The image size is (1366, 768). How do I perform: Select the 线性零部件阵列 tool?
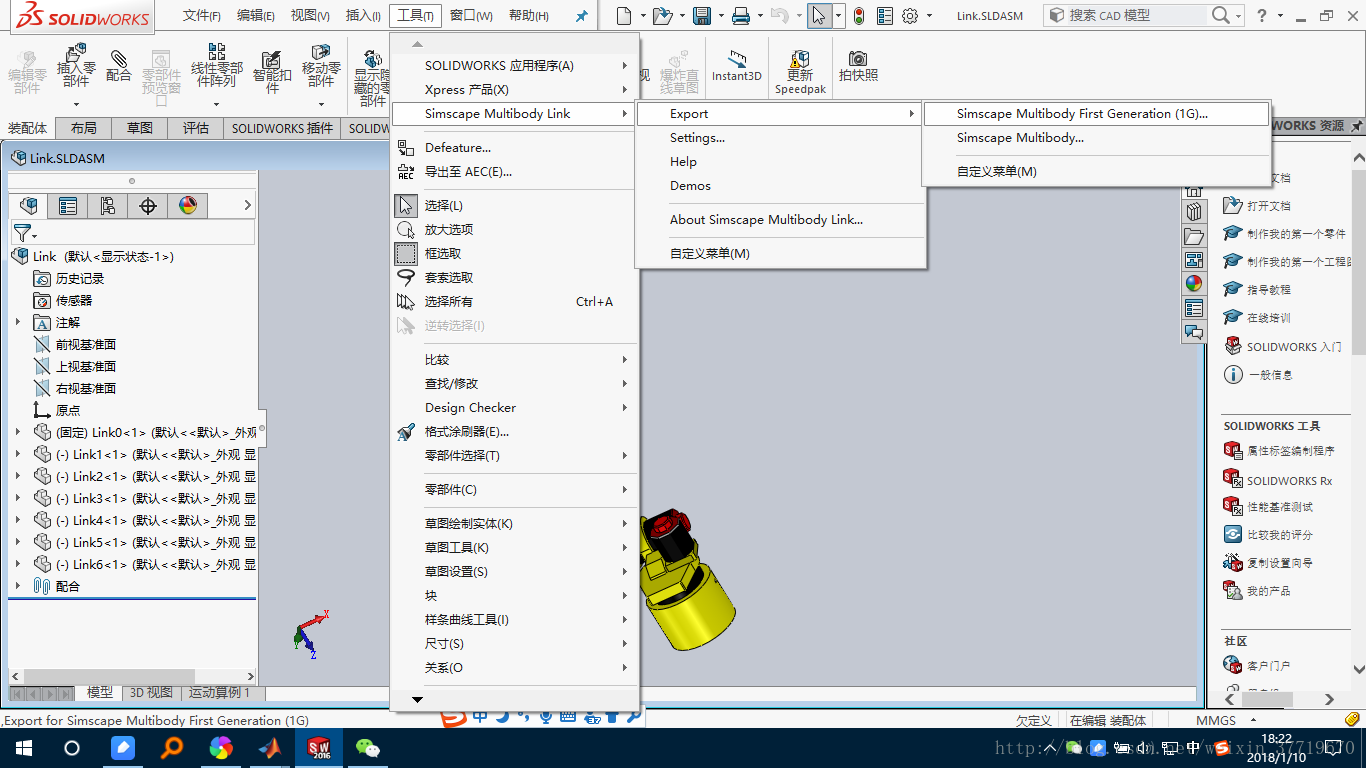217,66
